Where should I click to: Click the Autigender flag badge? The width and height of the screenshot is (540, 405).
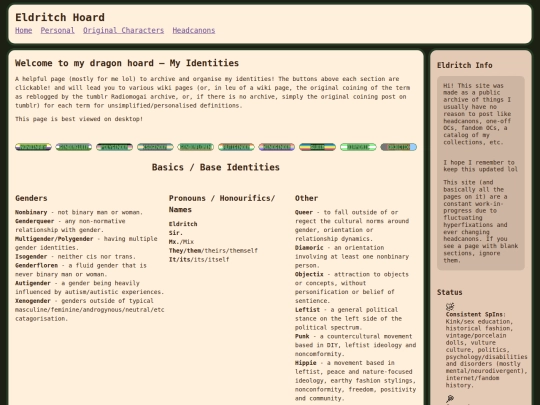236,147
